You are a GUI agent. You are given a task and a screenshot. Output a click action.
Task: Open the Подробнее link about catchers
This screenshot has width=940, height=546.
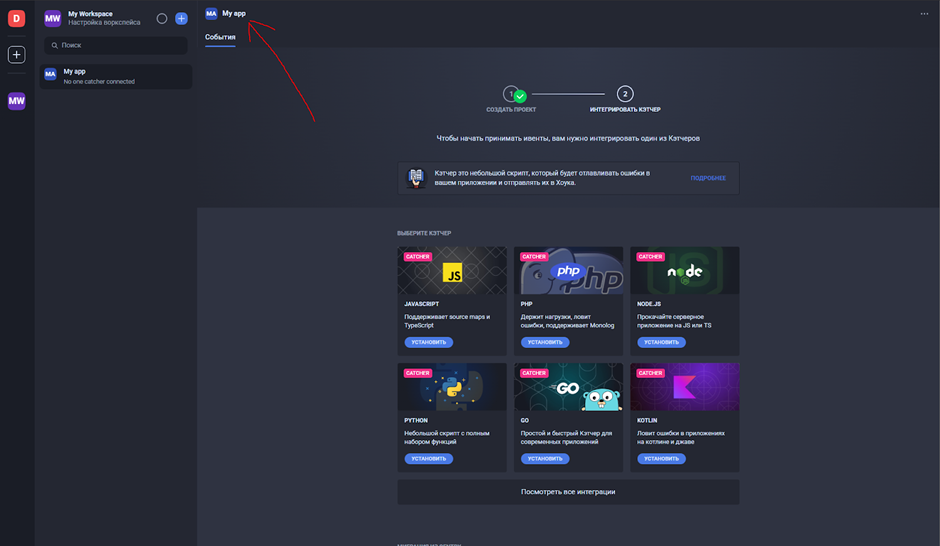[708, 178]
